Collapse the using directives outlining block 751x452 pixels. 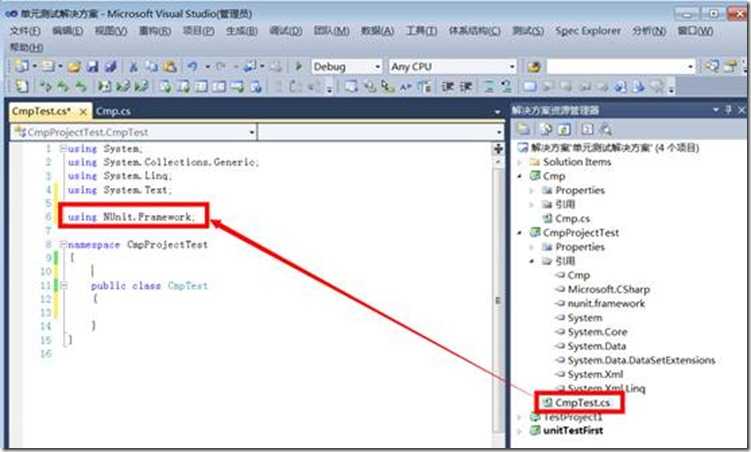pos(63,148)
